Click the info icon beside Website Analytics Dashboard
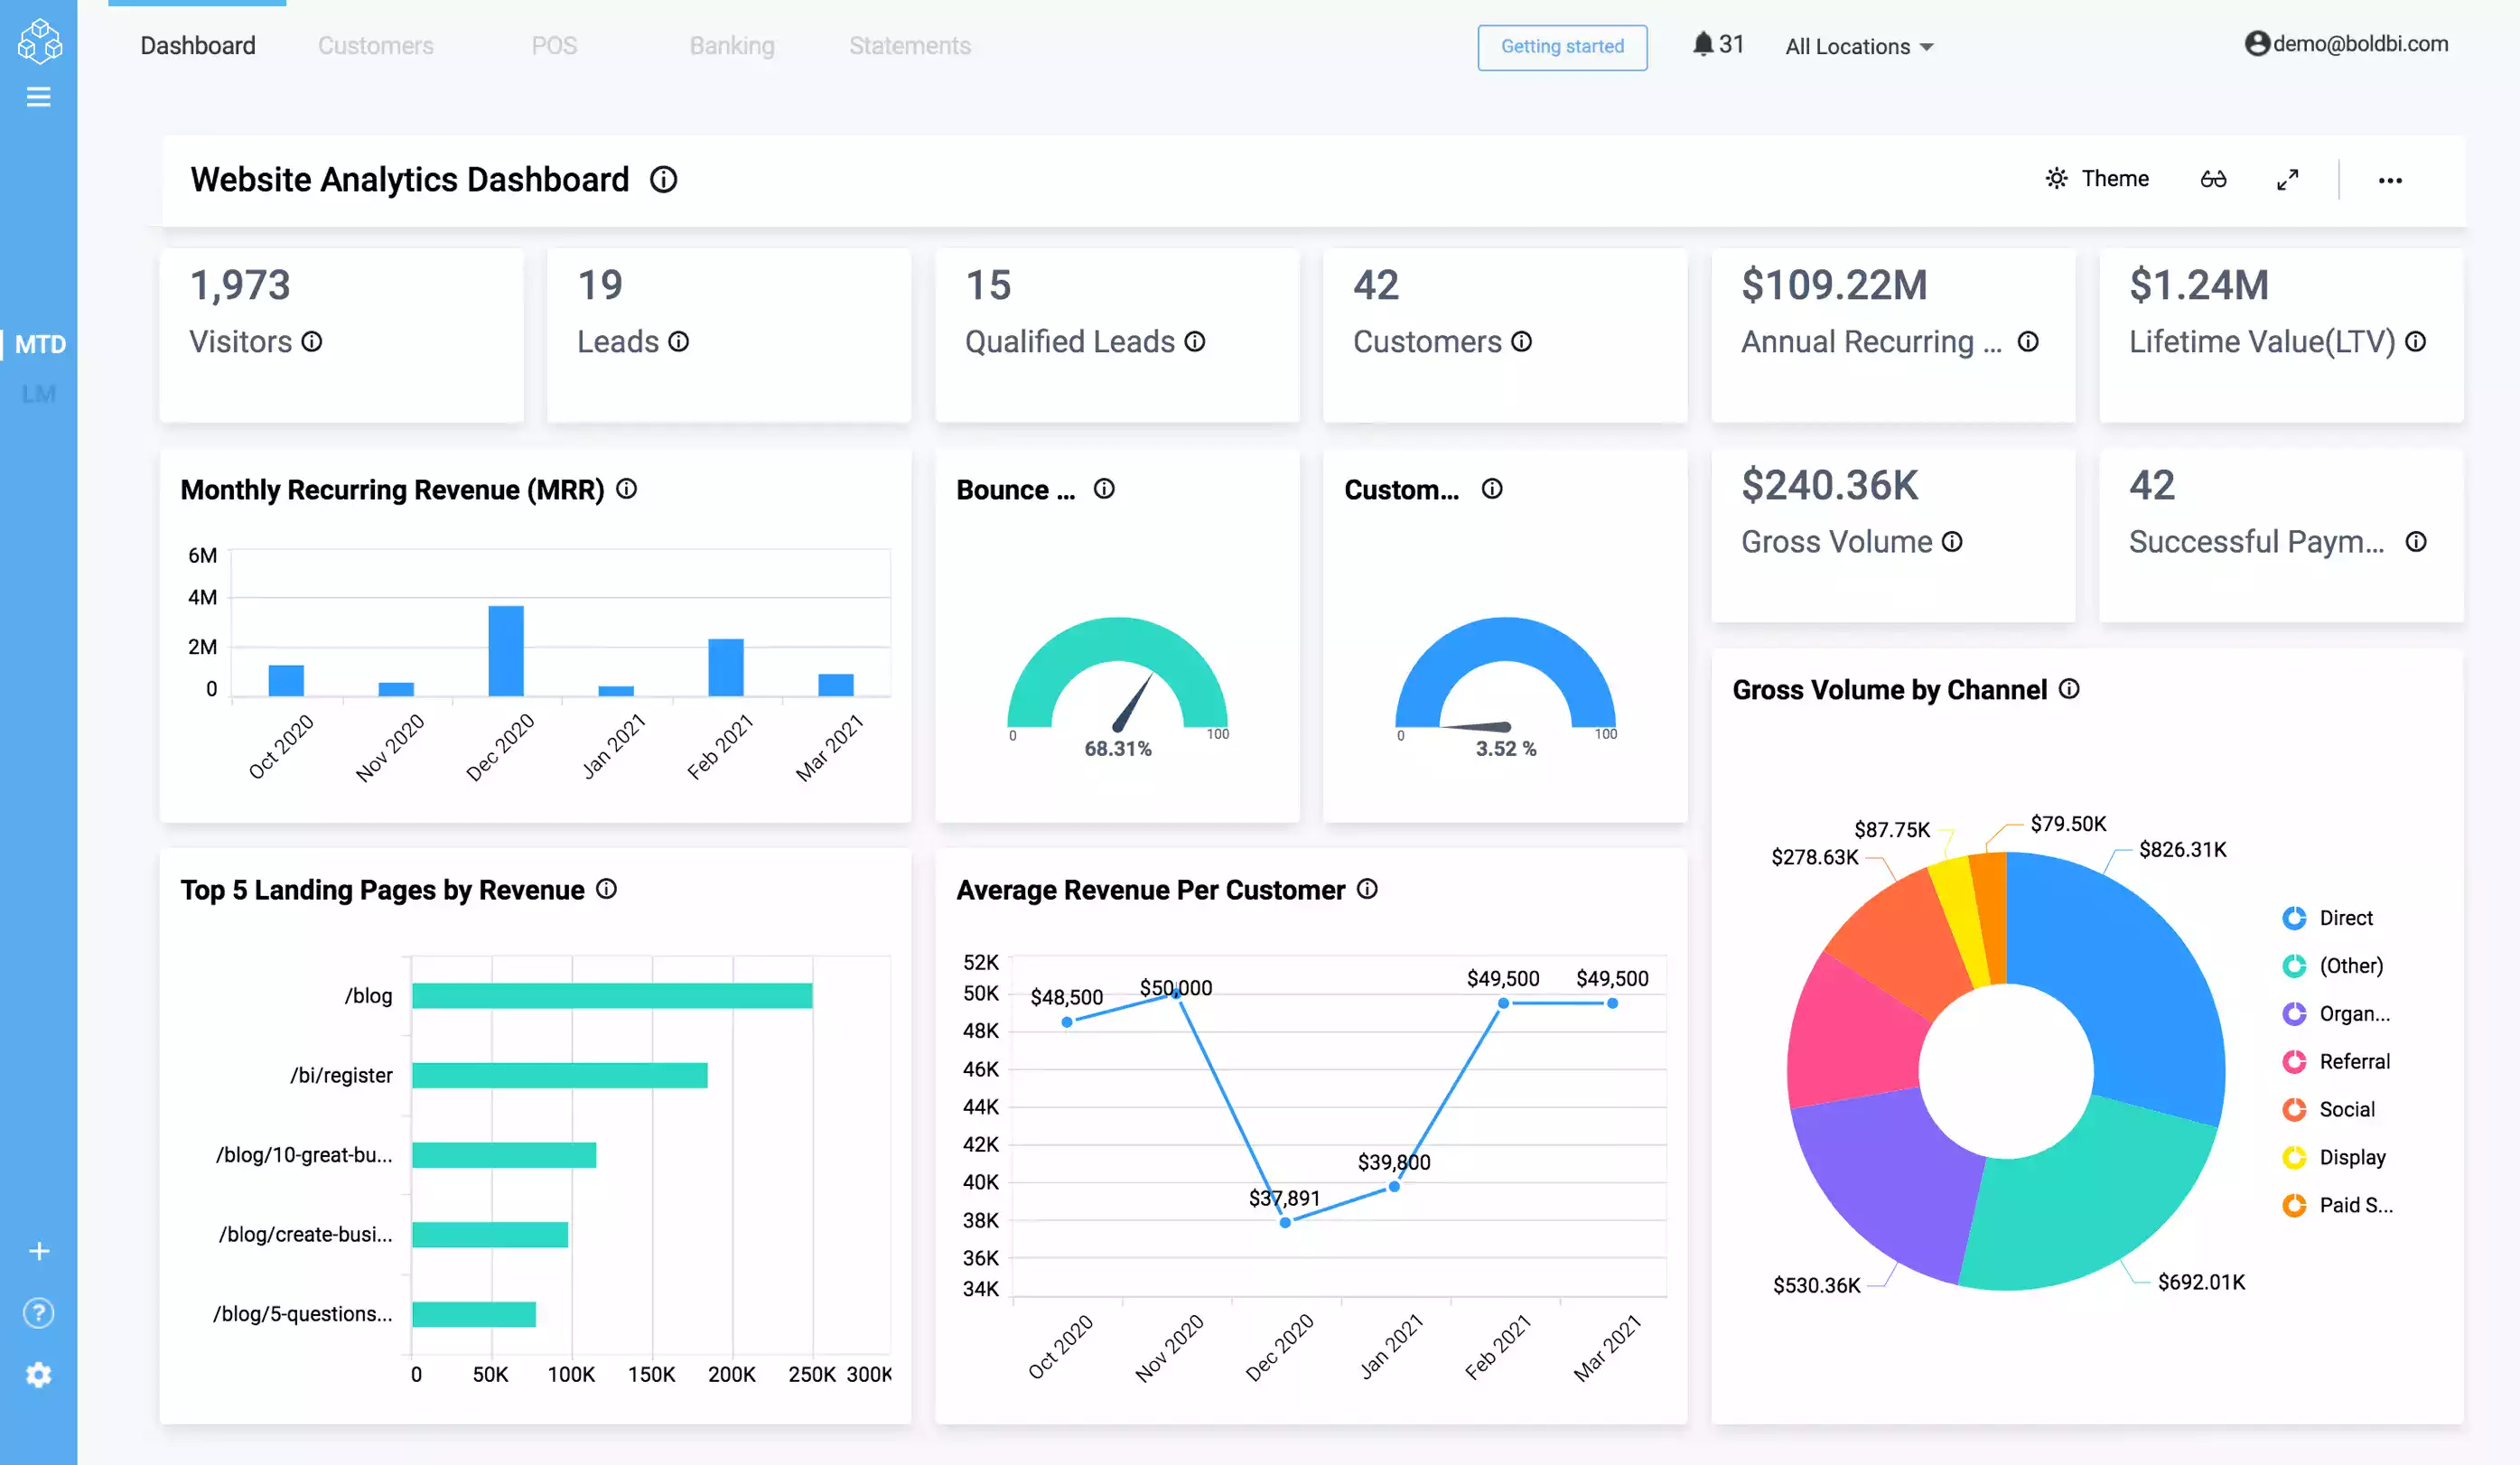 [664, 180]
